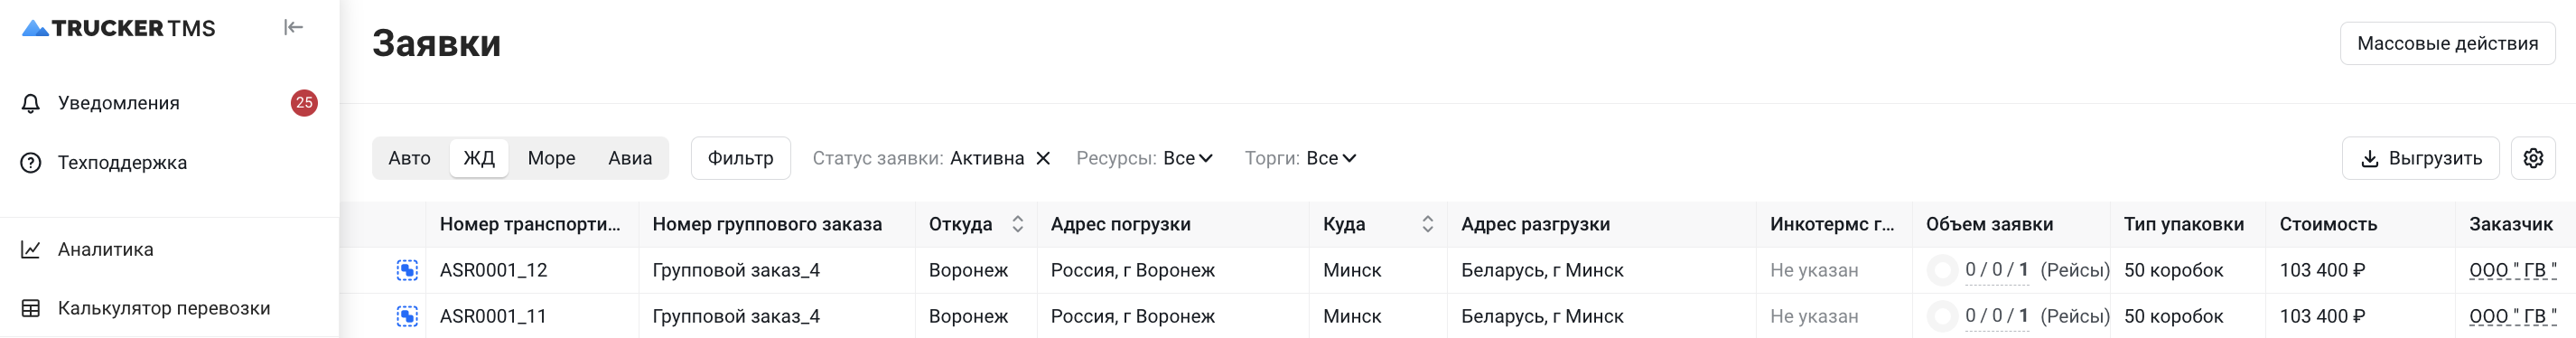The width and height of the screenshot is (2576, 338).
Task: Collapse the sidebar with the arrow icon
Action: point(293,27)
